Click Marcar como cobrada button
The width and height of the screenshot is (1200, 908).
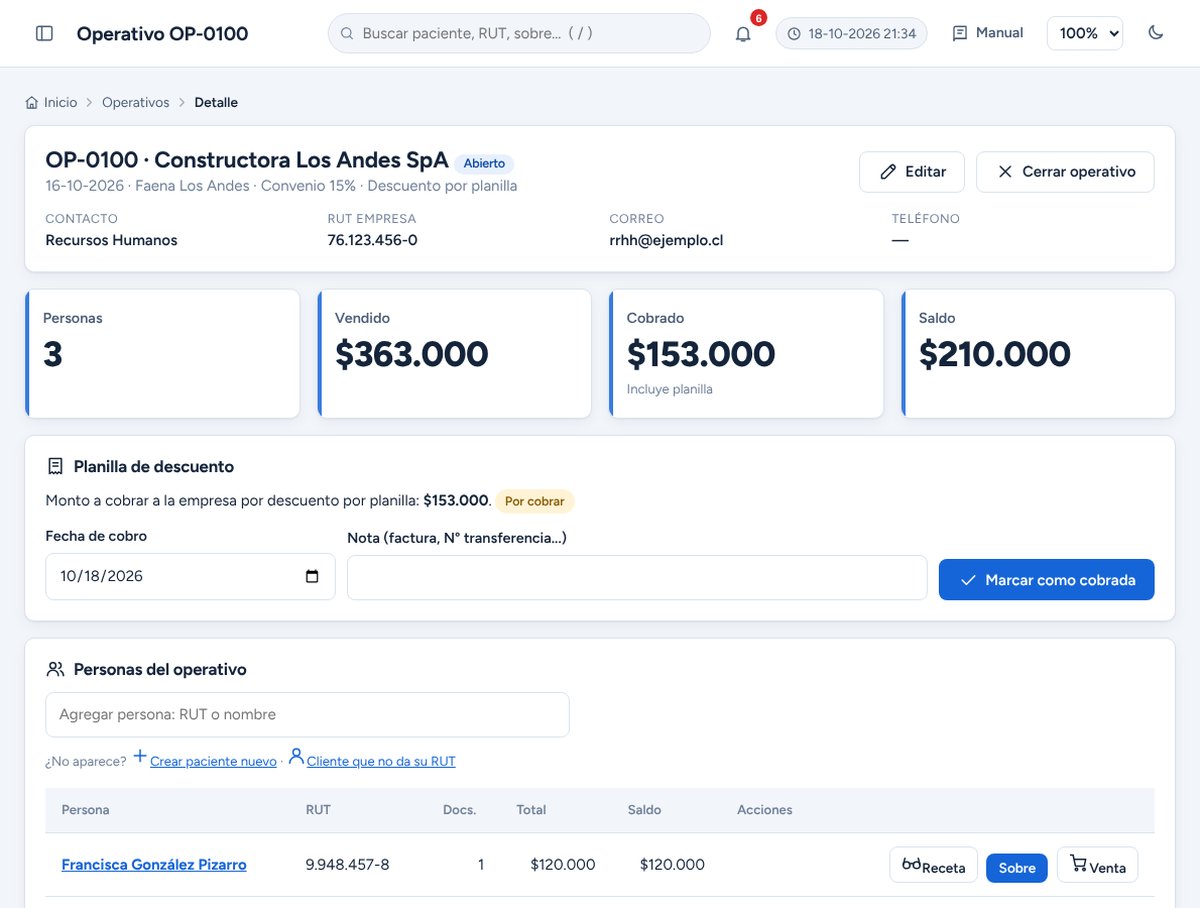pyautogui.click(x=1046, y=580)
